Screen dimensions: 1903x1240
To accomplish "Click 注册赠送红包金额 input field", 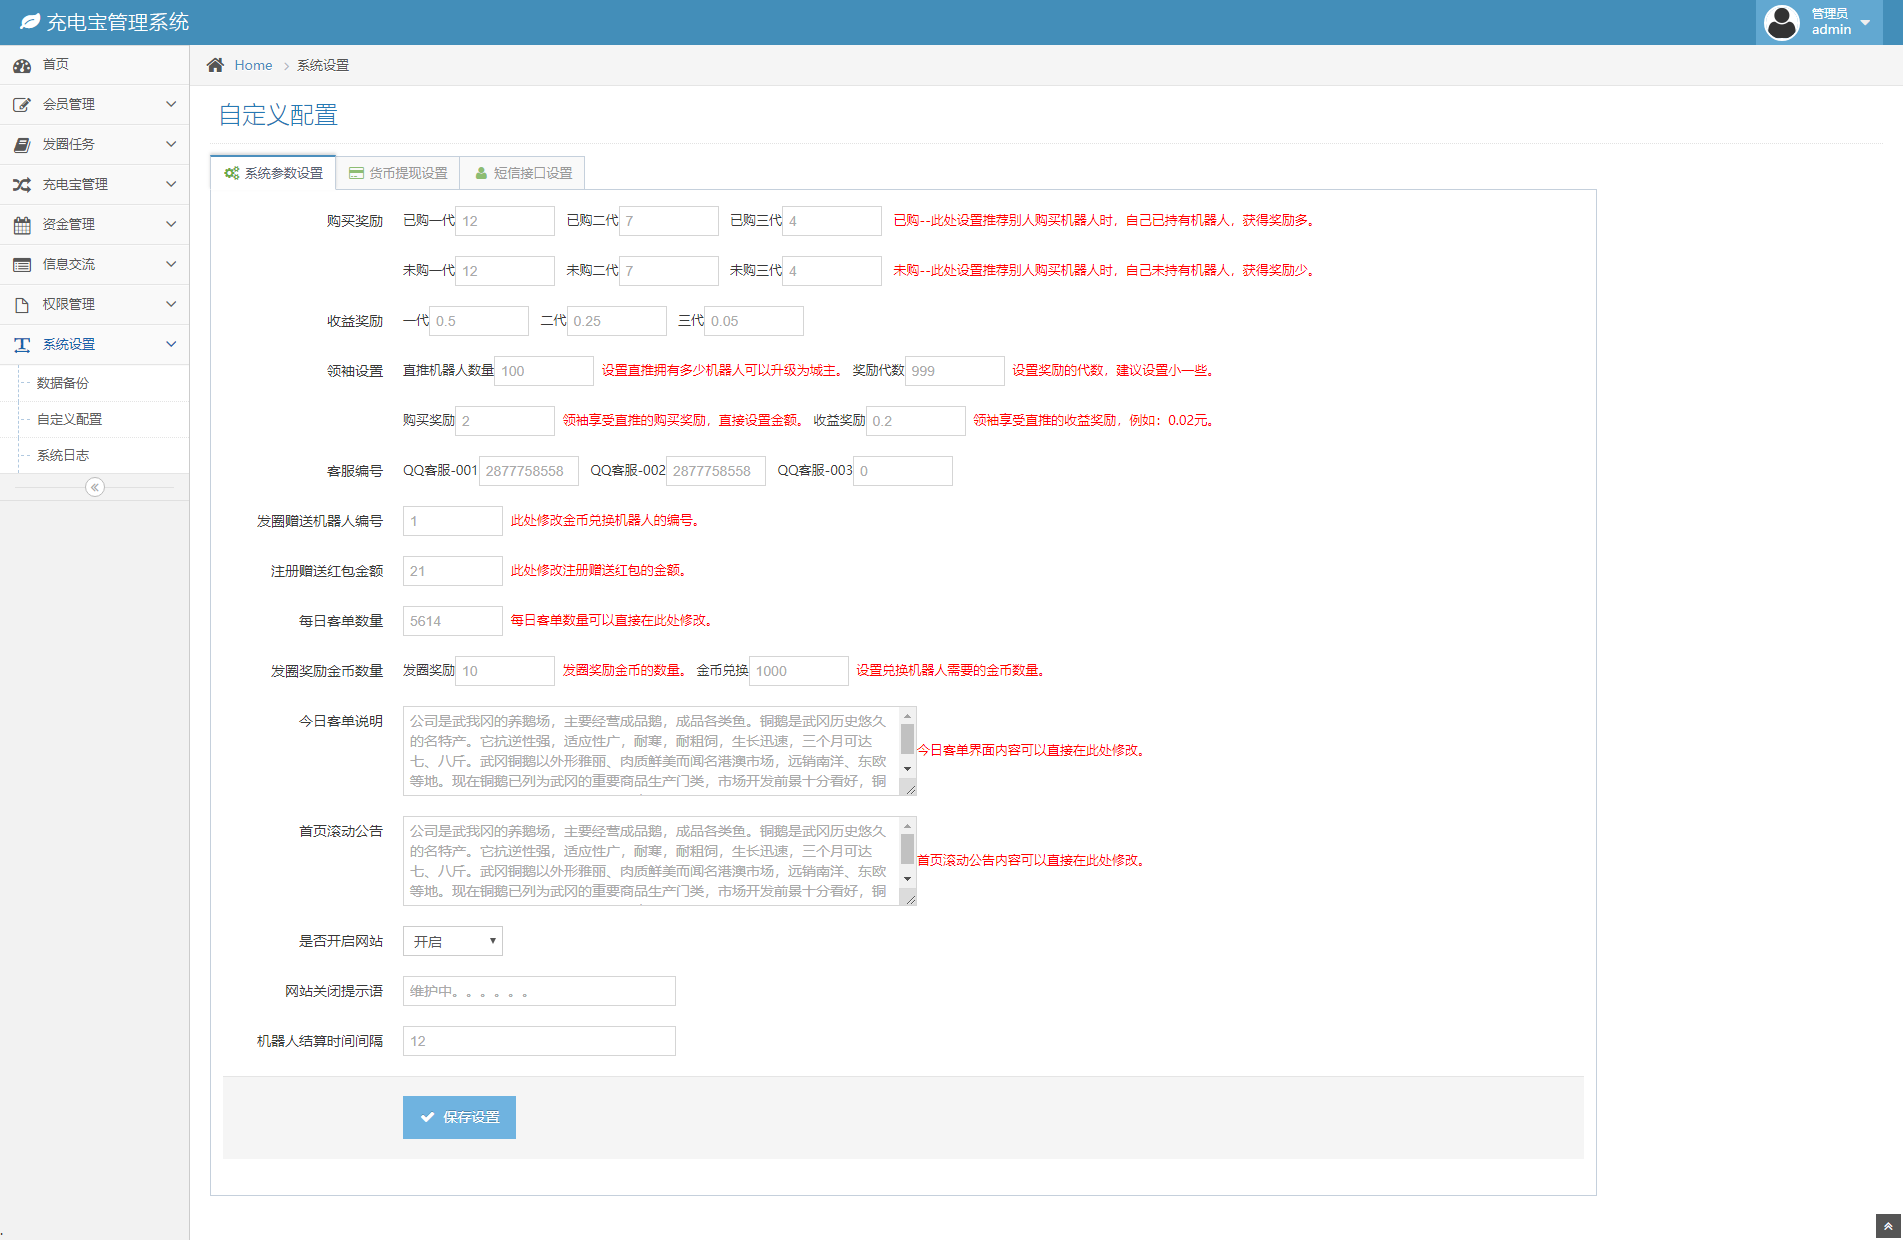I will [453, 571].
